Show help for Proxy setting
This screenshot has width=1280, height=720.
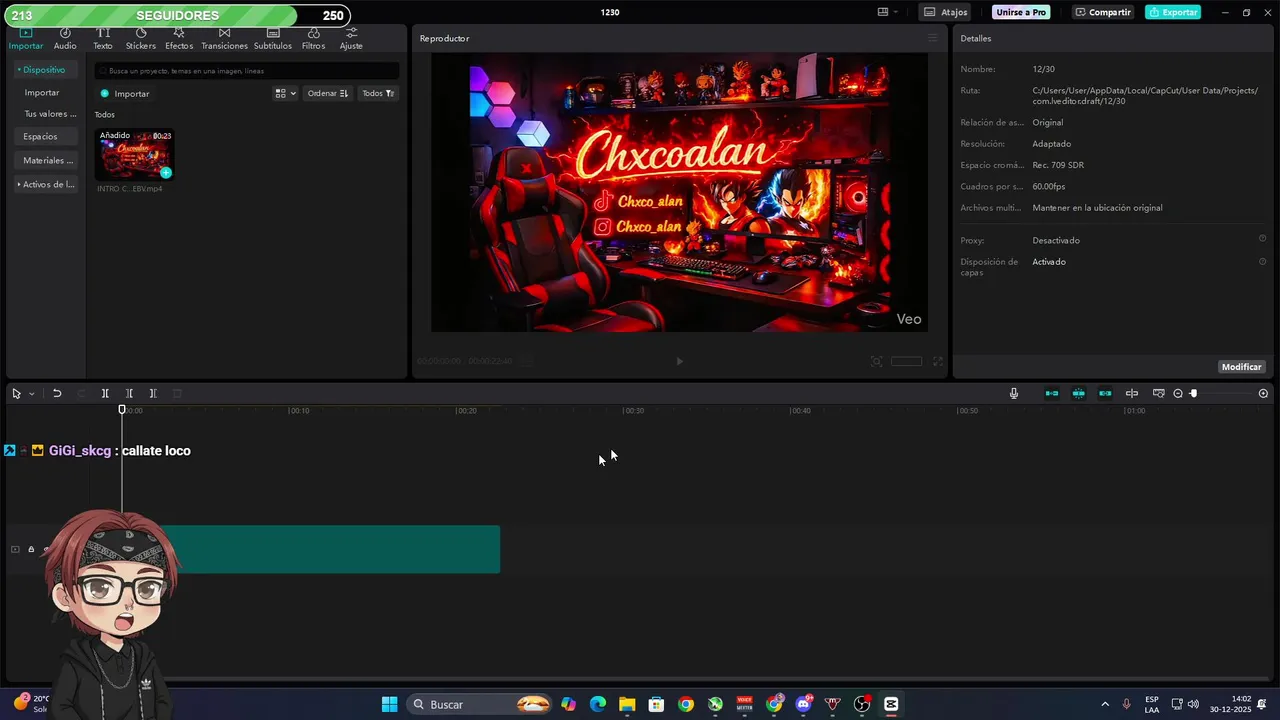click(x=1262, y=239)
